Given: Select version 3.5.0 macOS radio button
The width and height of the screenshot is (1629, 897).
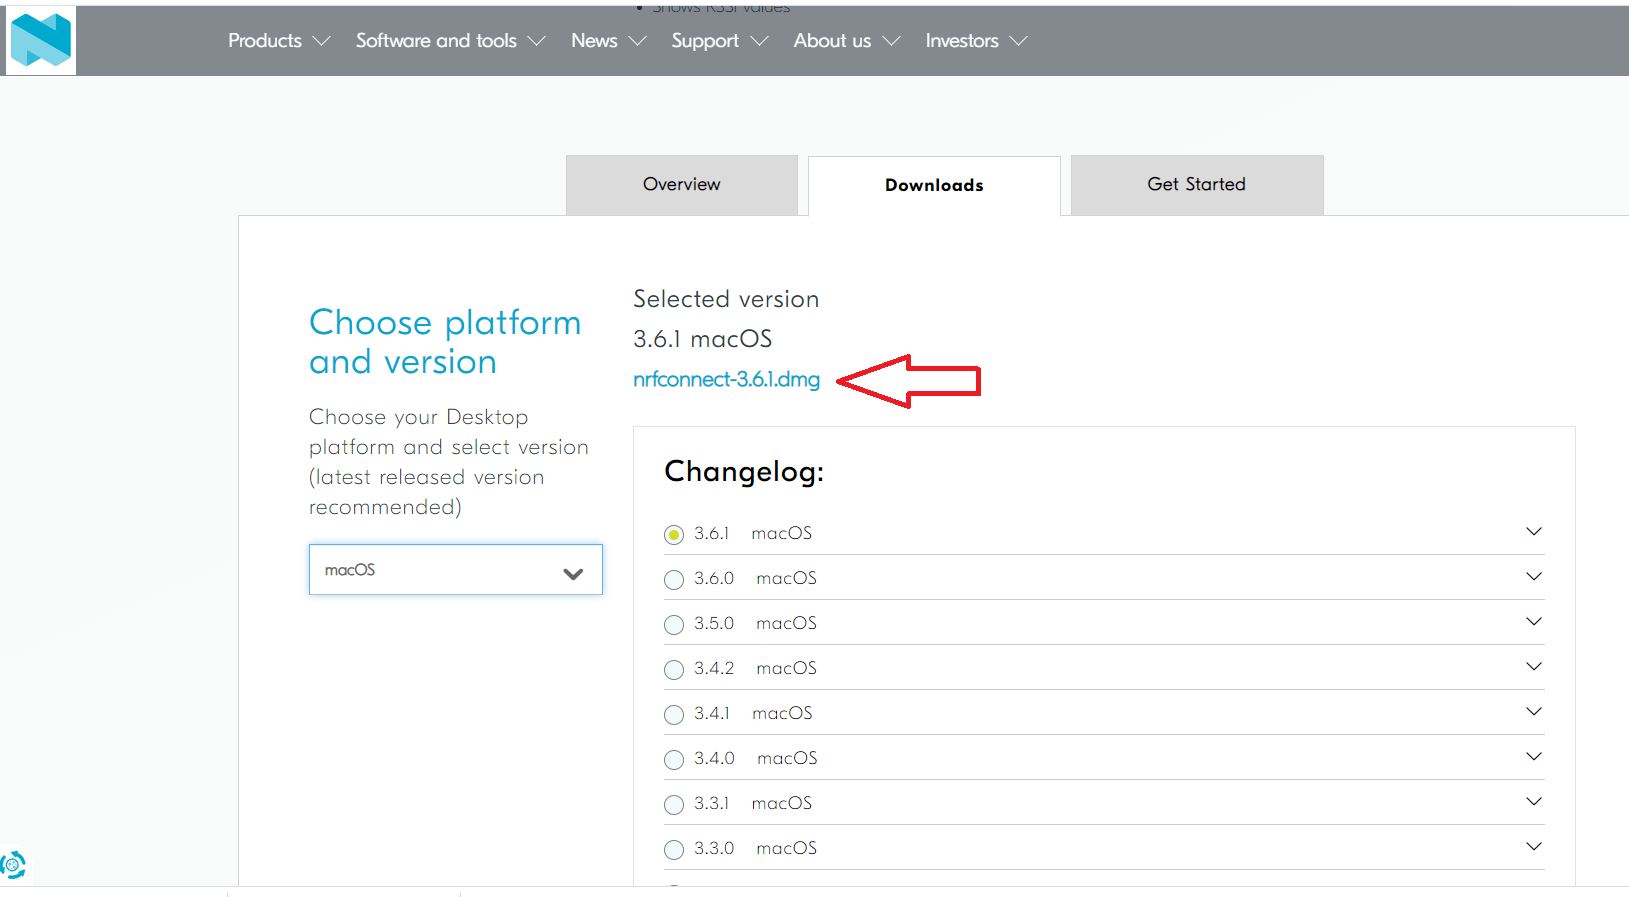Looking at the screenshot, I should point(674,625).
